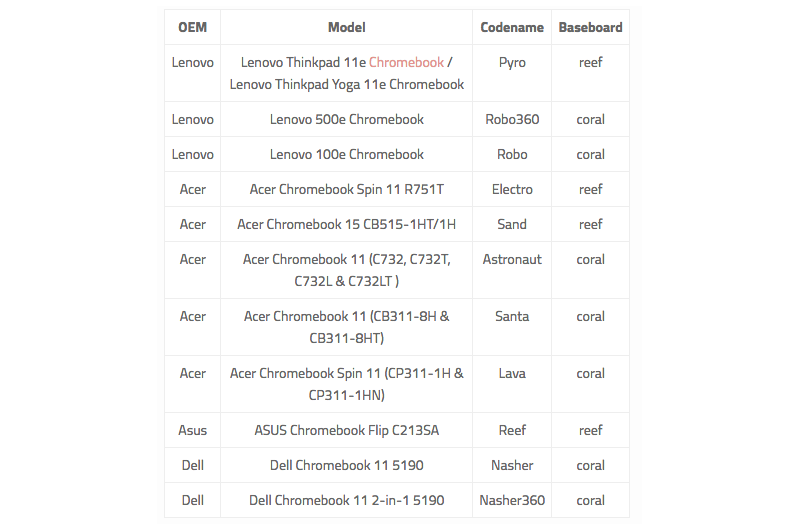Screen dimensions: 800x530
Task: Select Acer Chromebook Spin 11 R751T cell
Action: pos(346,189)
